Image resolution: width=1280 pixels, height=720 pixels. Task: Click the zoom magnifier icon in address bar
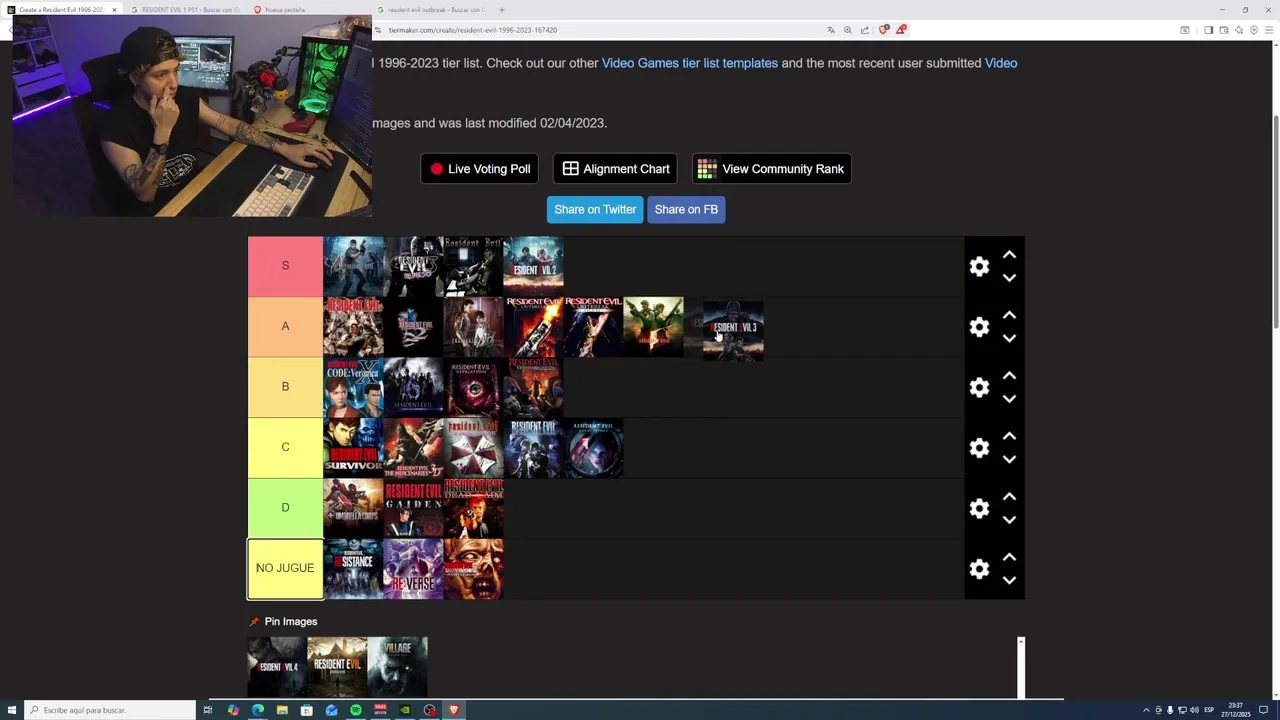(x=848, y=30)
